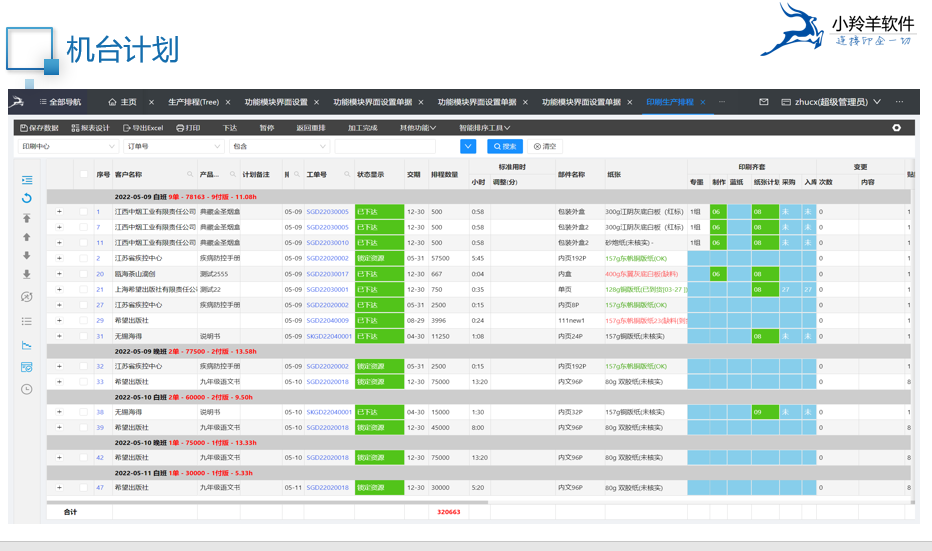The height and width of the screenshot is (551, 932).
Task: Switch to the 生产排程(Tree) tab
Action: point(193,102)
